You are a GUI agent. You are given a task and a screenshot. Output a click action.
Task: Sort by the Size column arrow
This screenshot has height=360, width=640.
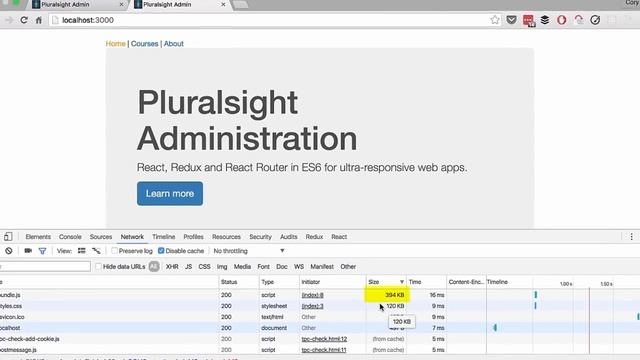pos(402,282)
